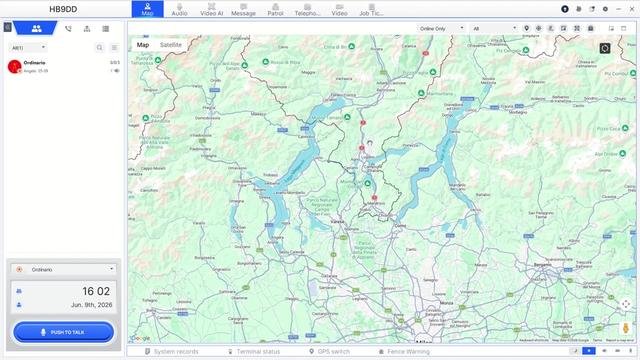Click the area selection frame tool
The height and width of the screenshot is (360, 640).
pos(577,28)
